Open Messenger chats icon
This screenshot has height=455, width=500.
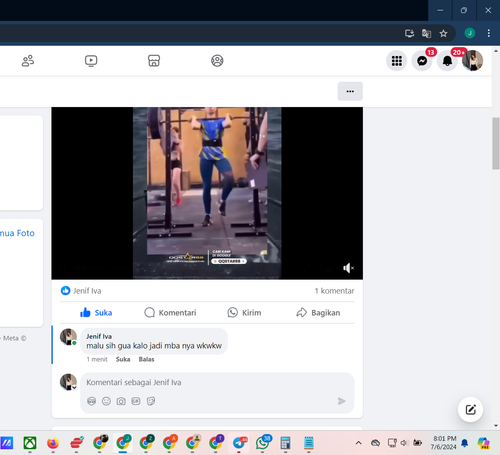pos(422,61)
